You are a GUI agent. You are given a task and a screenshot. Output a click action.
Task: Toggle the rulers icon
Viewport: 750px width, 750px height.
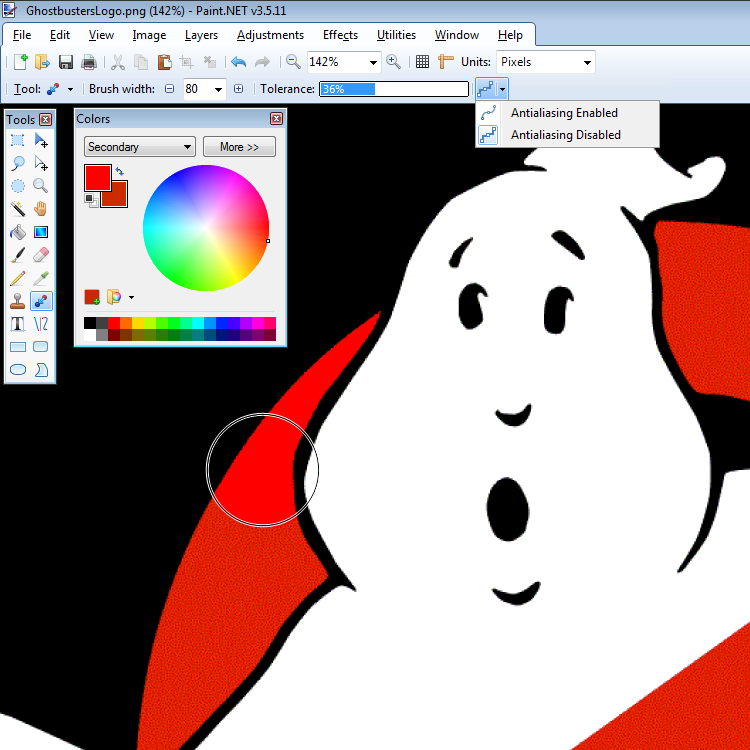click(x=445, y=62)
